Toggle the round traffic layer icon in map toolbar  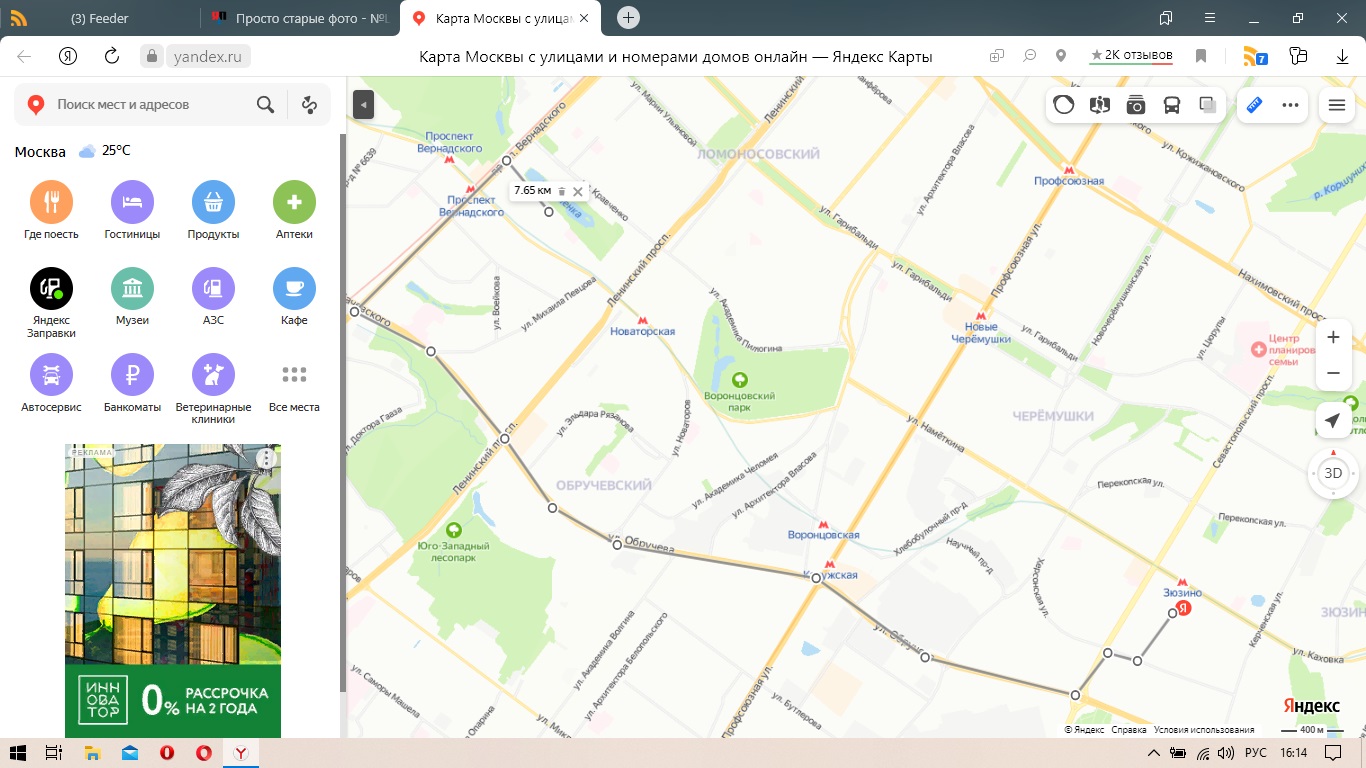pos(1064,104)
